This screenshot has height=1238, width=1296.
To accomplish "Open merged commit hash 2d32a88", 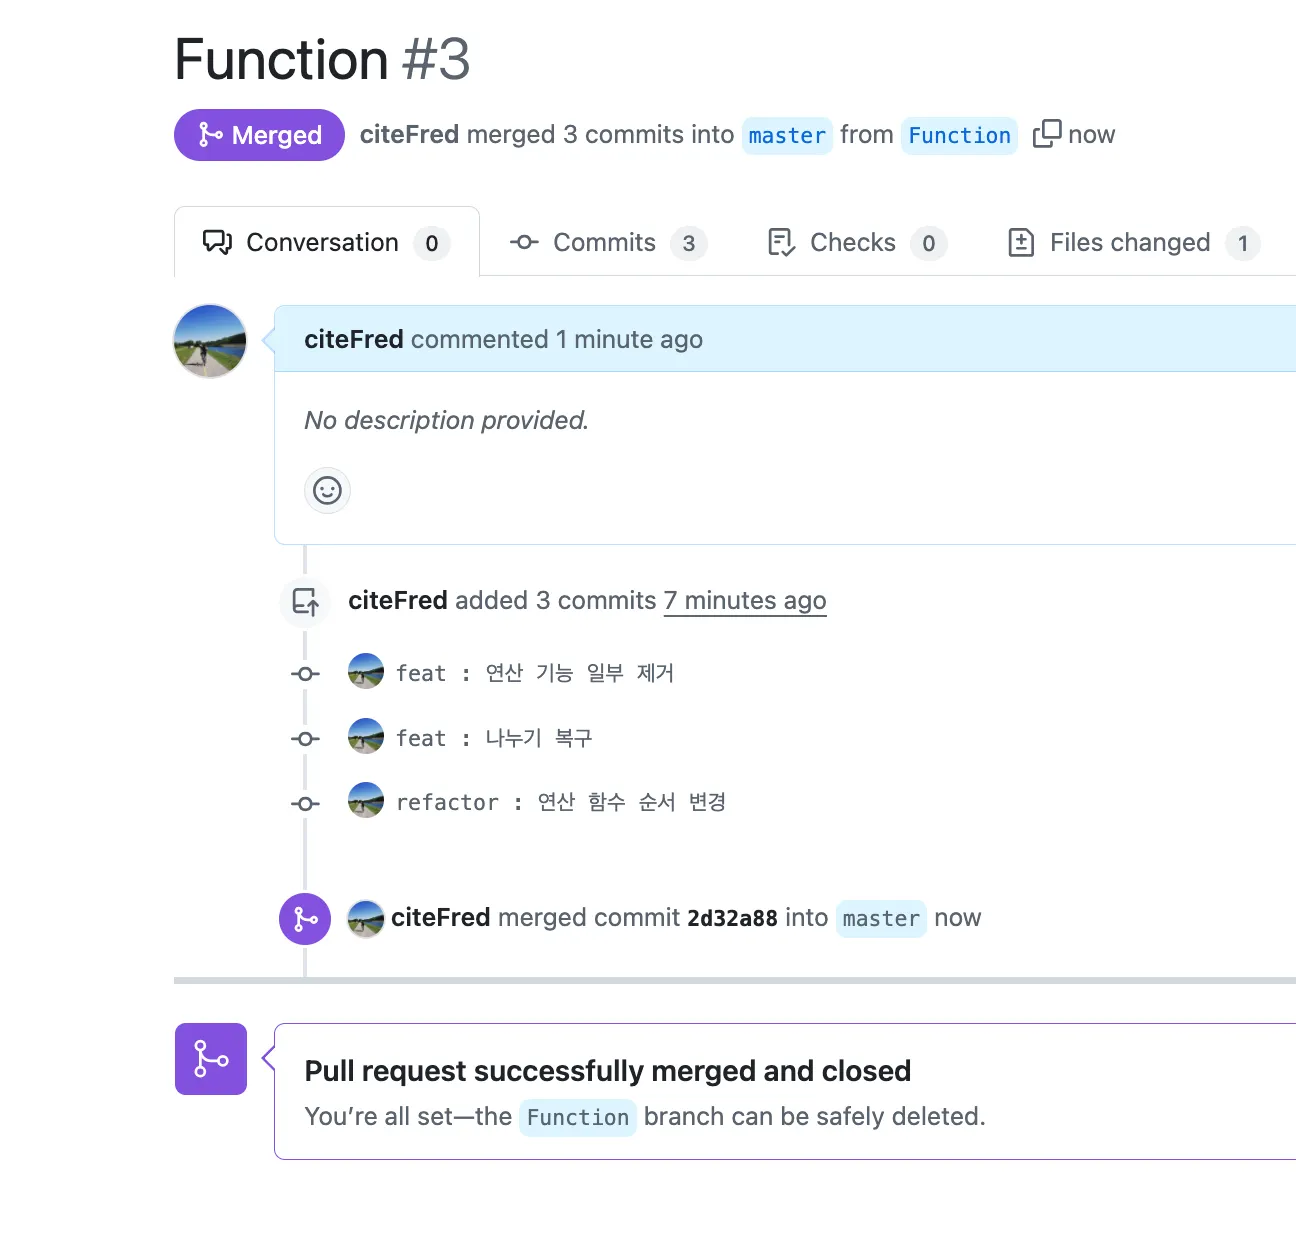I will tap(732, 918).
